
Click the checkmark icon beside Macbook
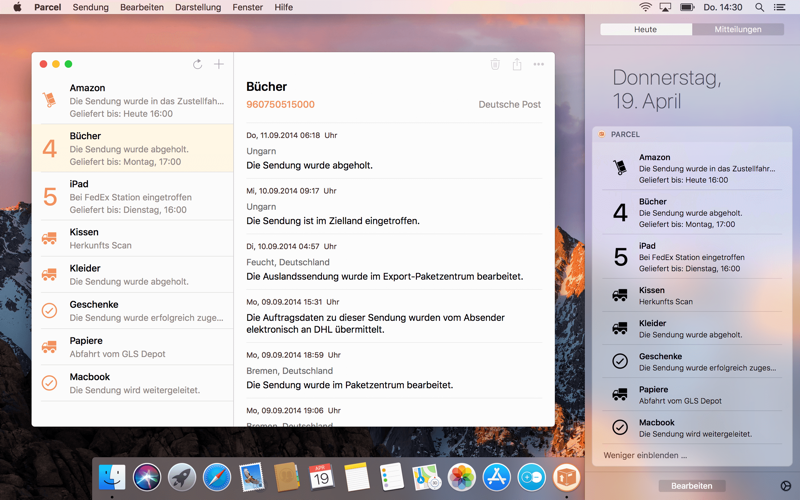(49, 383)
